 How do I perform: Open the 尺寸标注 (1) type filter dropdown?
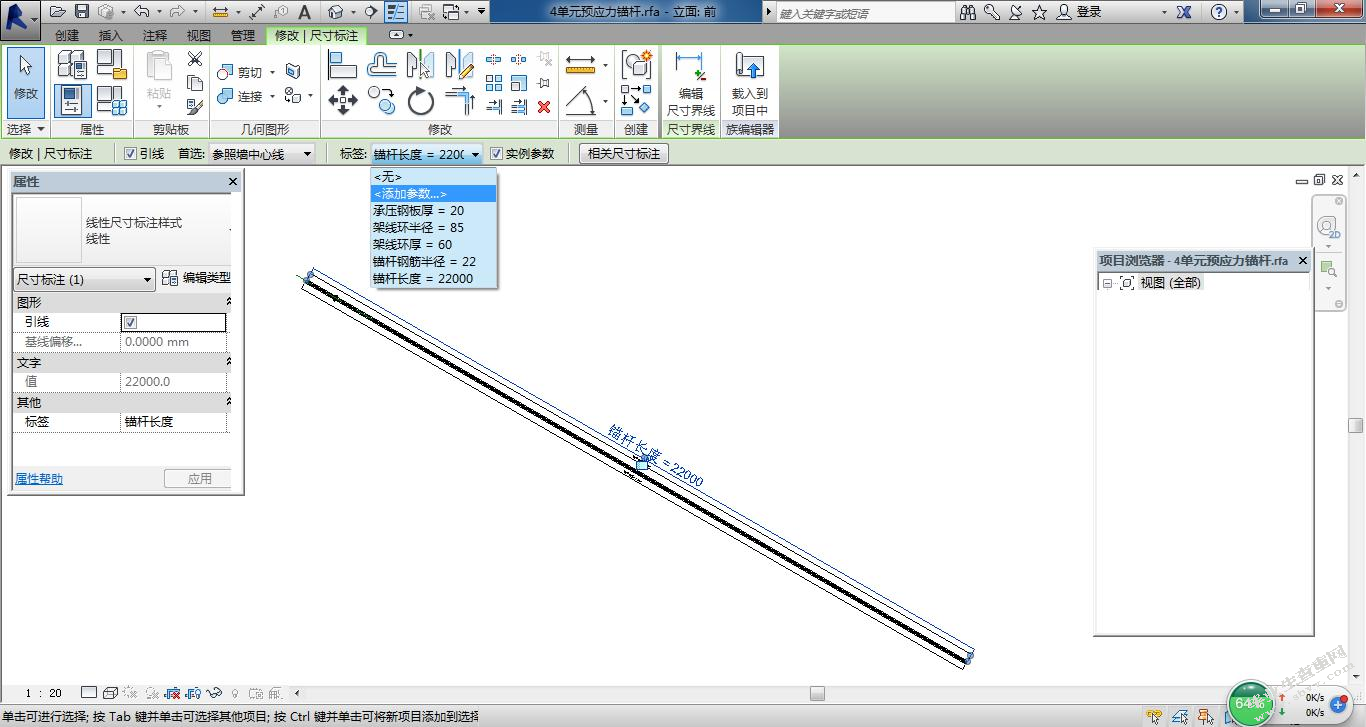[x=84, y=280]
